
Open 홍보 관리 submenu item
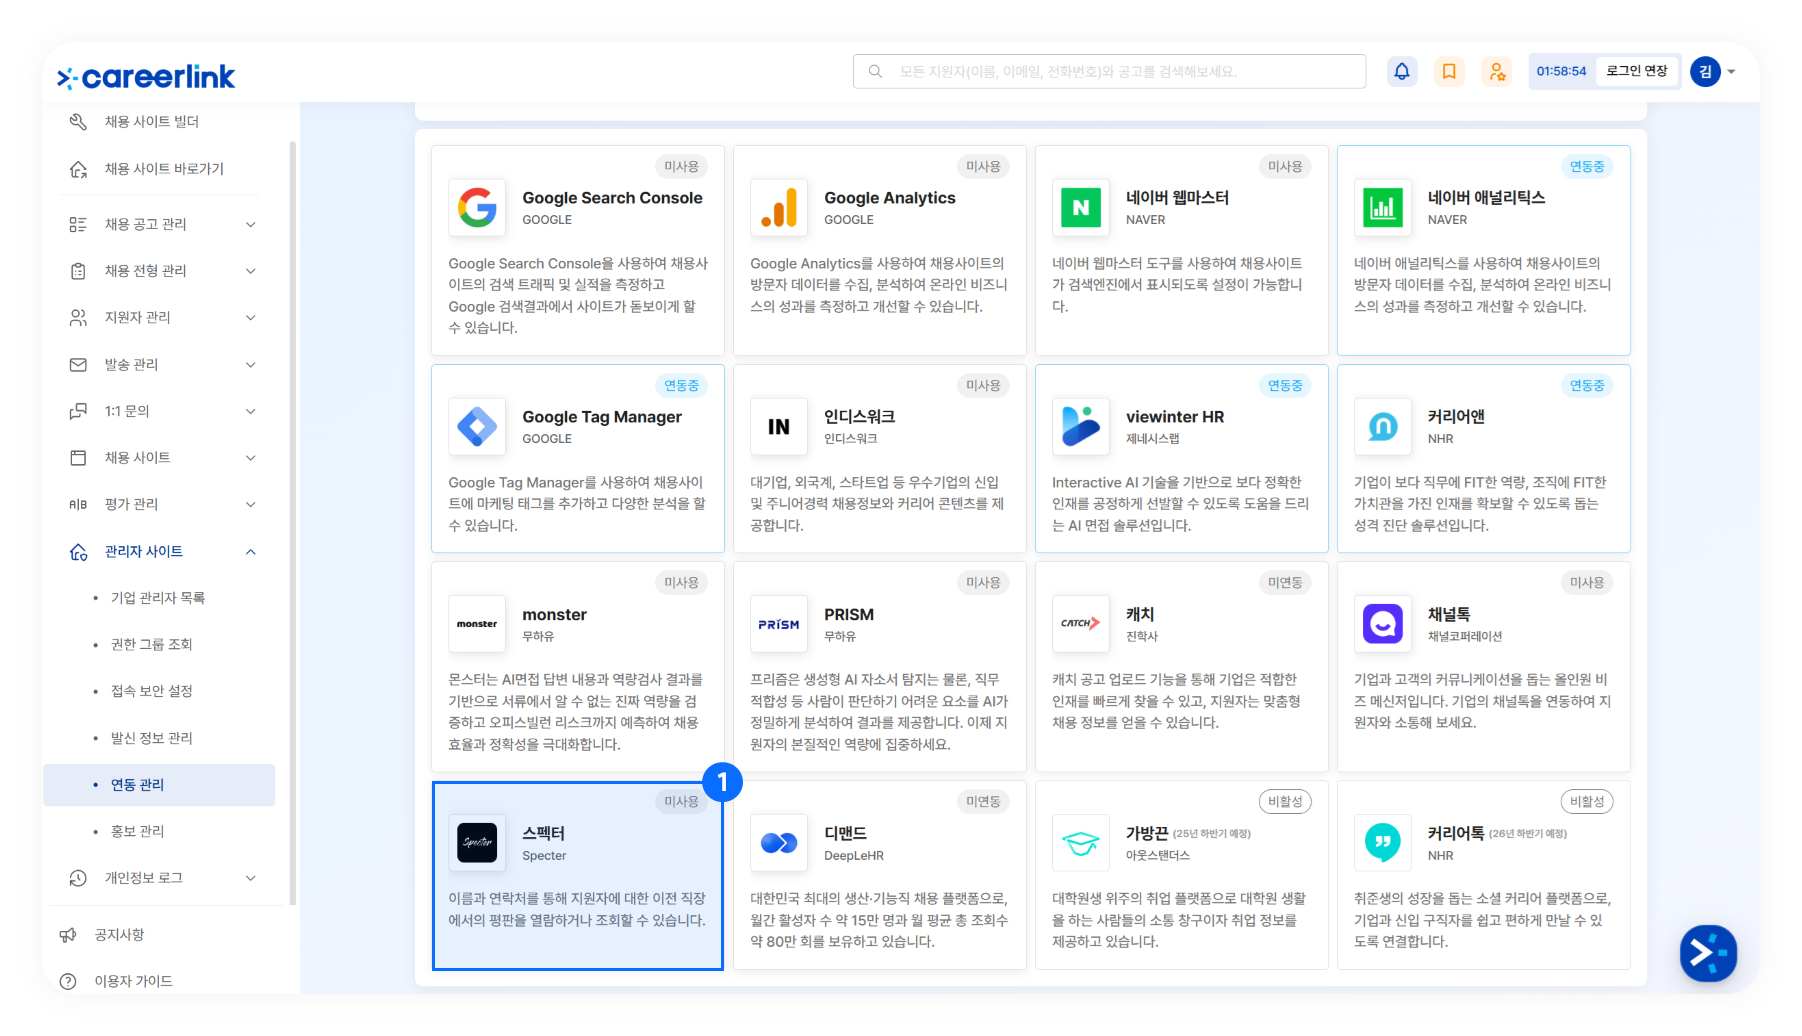point(138,831)
